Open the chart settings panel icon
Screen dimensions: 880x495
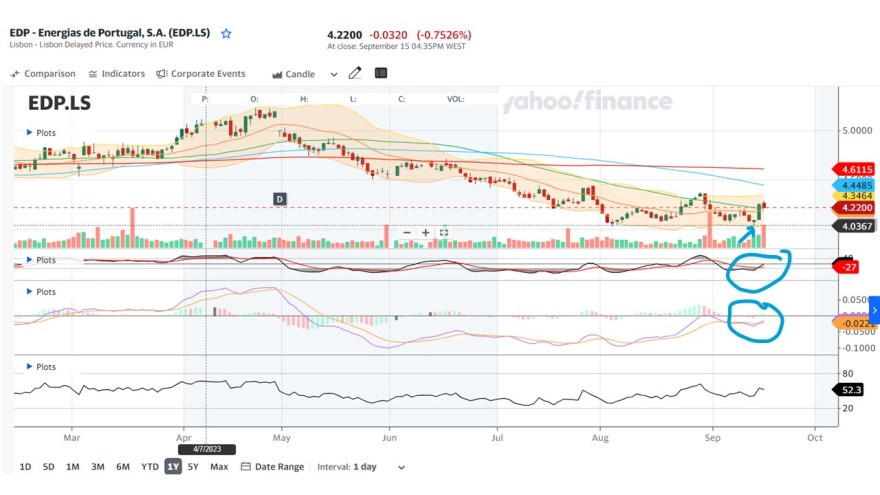tap(381, 73)
